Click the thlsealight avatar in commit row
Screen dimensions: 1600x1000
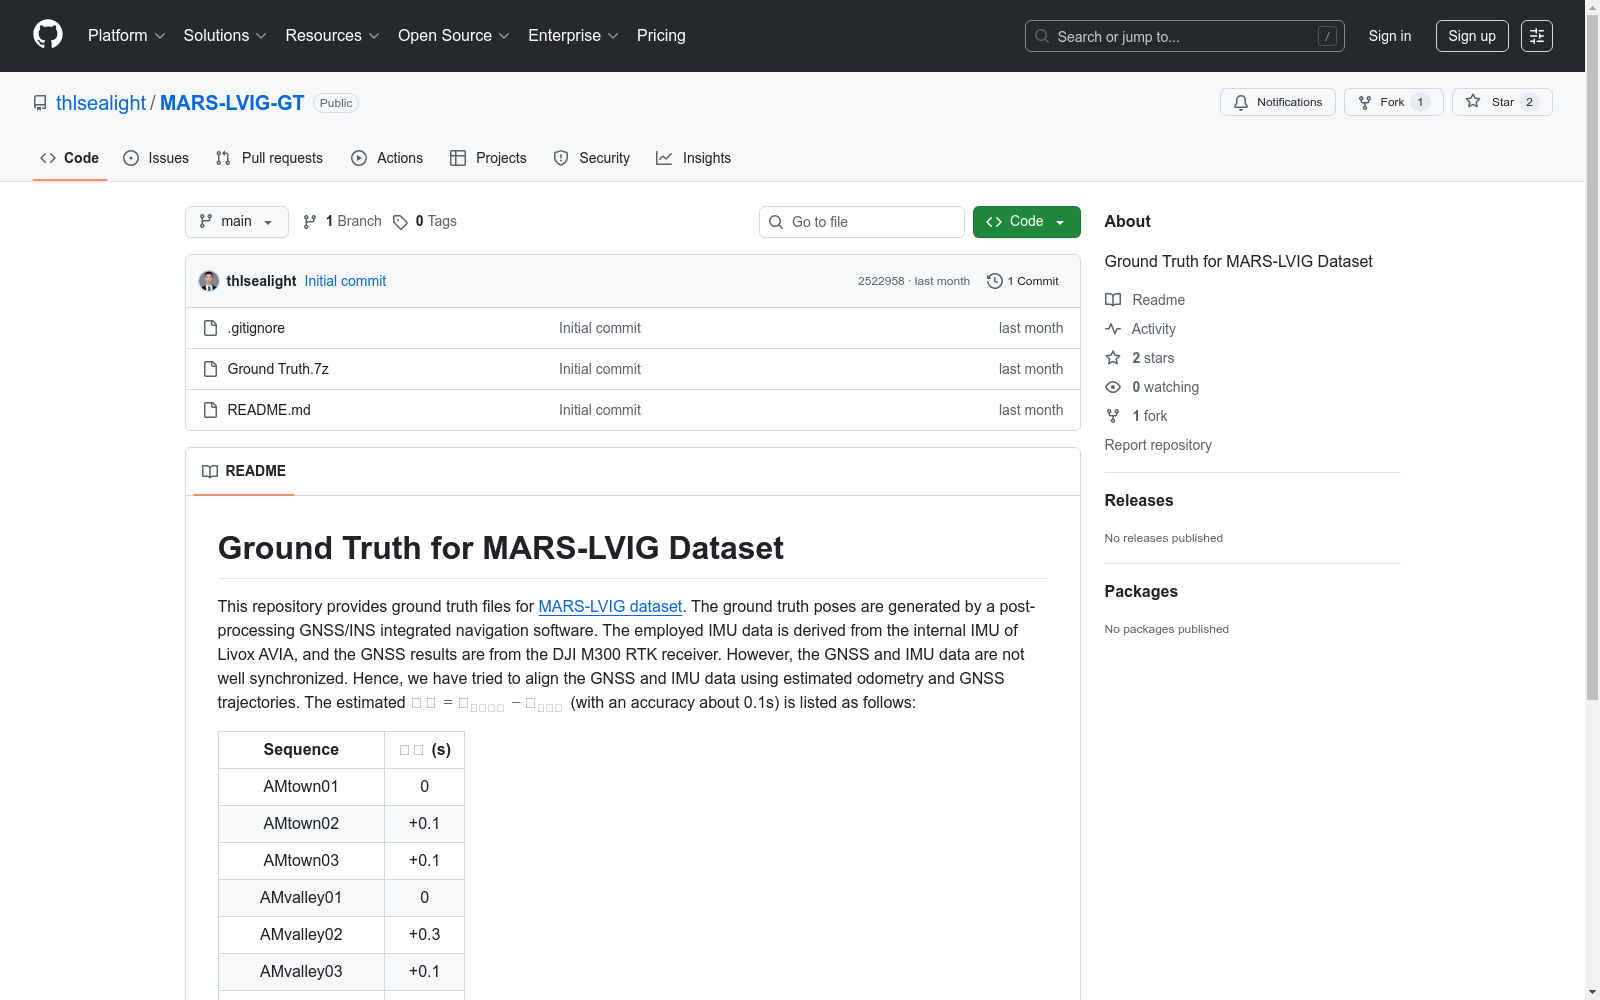coord(209,281)
